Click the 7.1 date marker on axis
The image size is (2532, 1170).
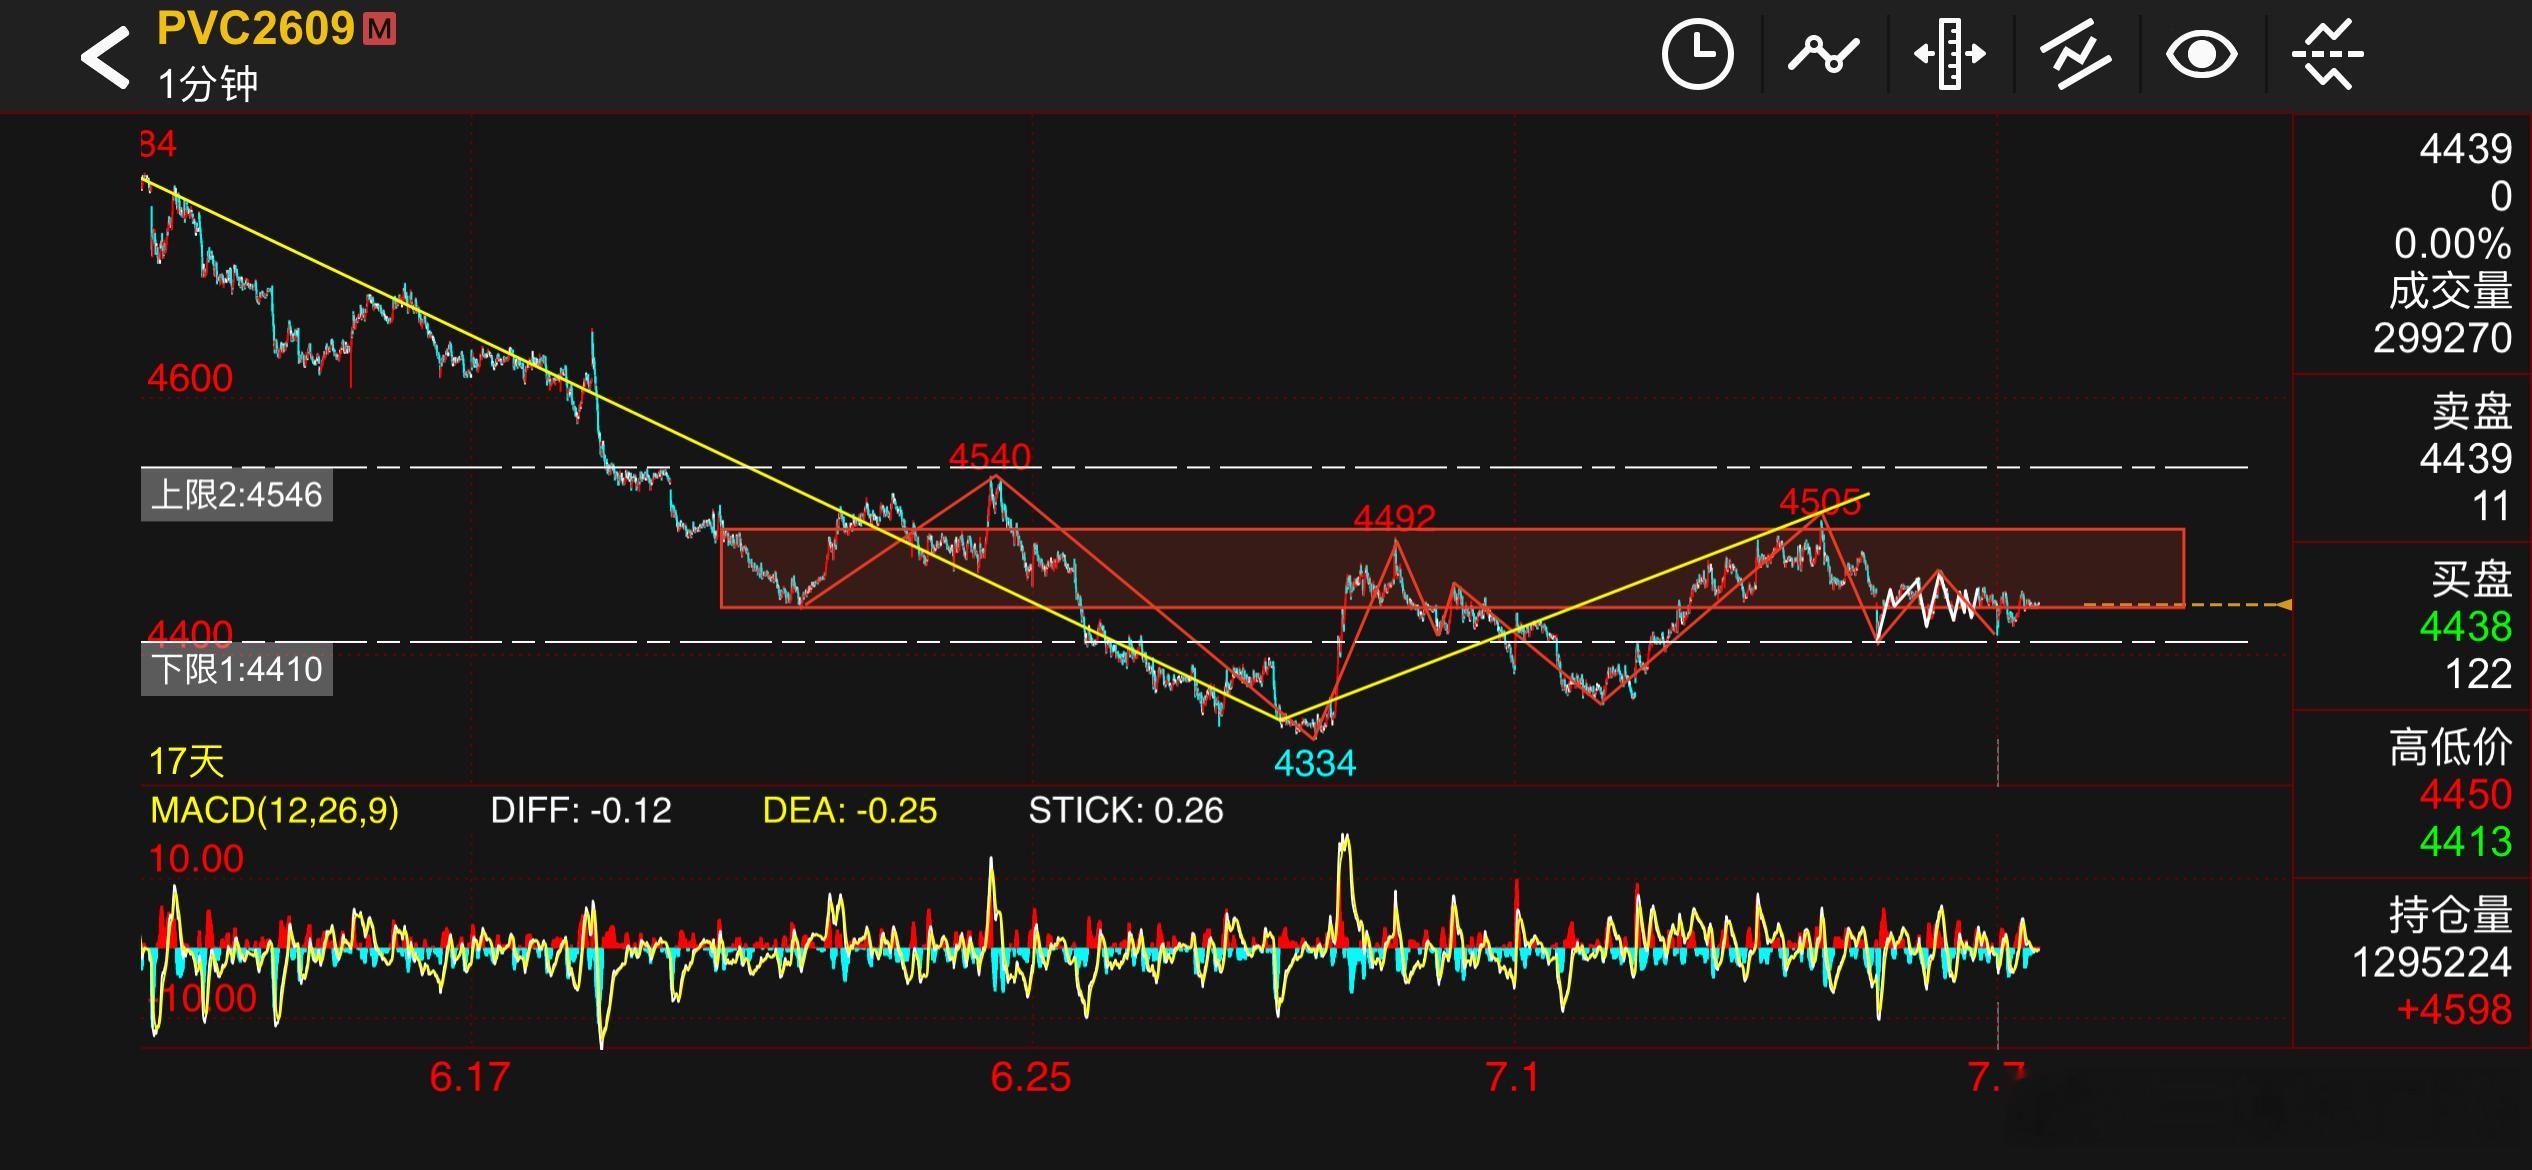pos(1513,1078)
